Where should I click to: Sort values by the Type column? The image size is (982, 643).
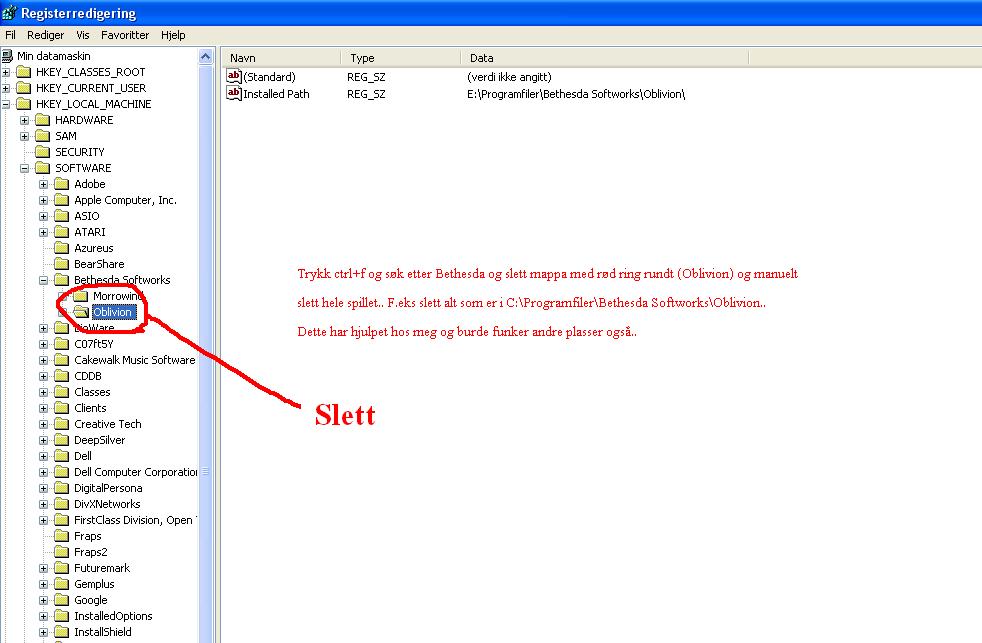tap(401, 58)
